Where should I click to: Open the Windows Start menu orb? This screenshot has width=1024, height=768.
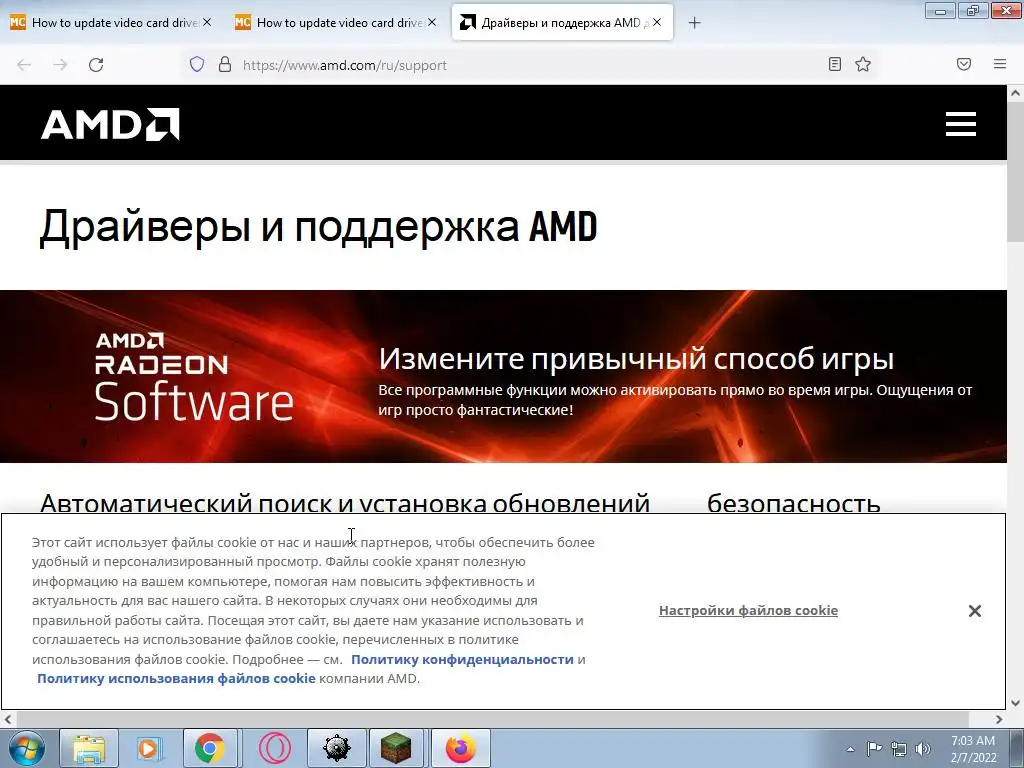(27, 748)
